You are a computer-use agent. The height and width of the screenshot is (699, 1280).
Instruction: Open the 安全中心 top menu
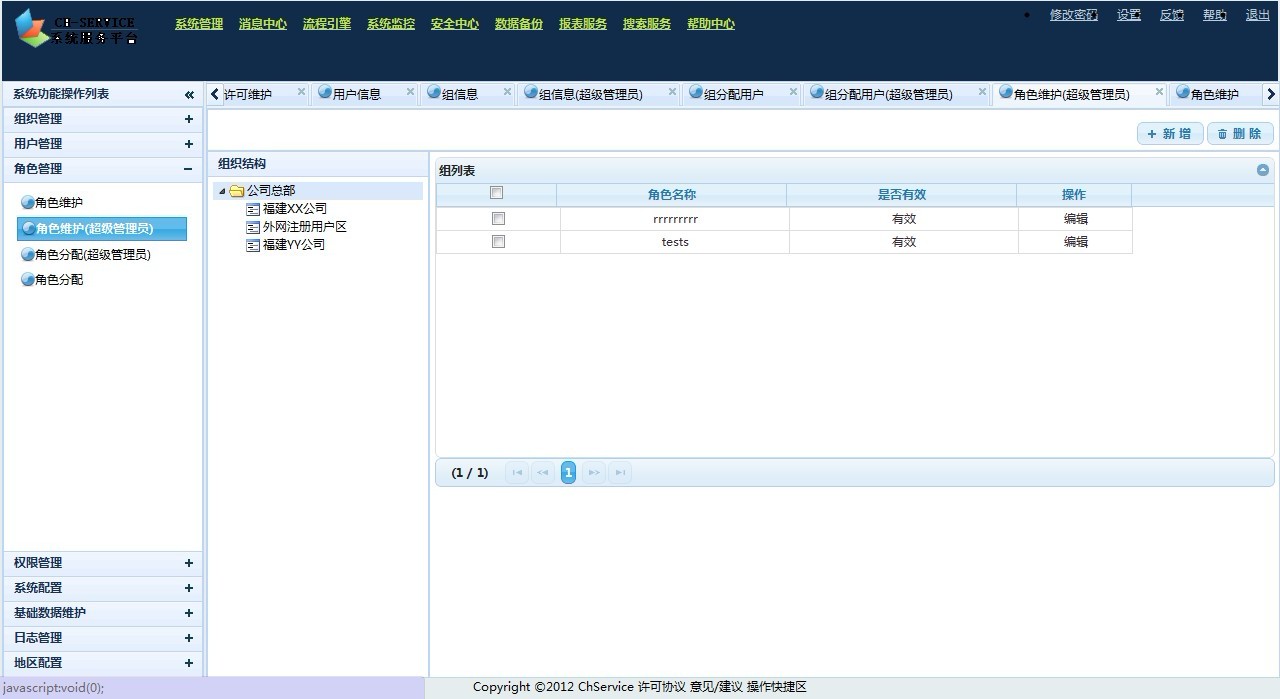455,24
